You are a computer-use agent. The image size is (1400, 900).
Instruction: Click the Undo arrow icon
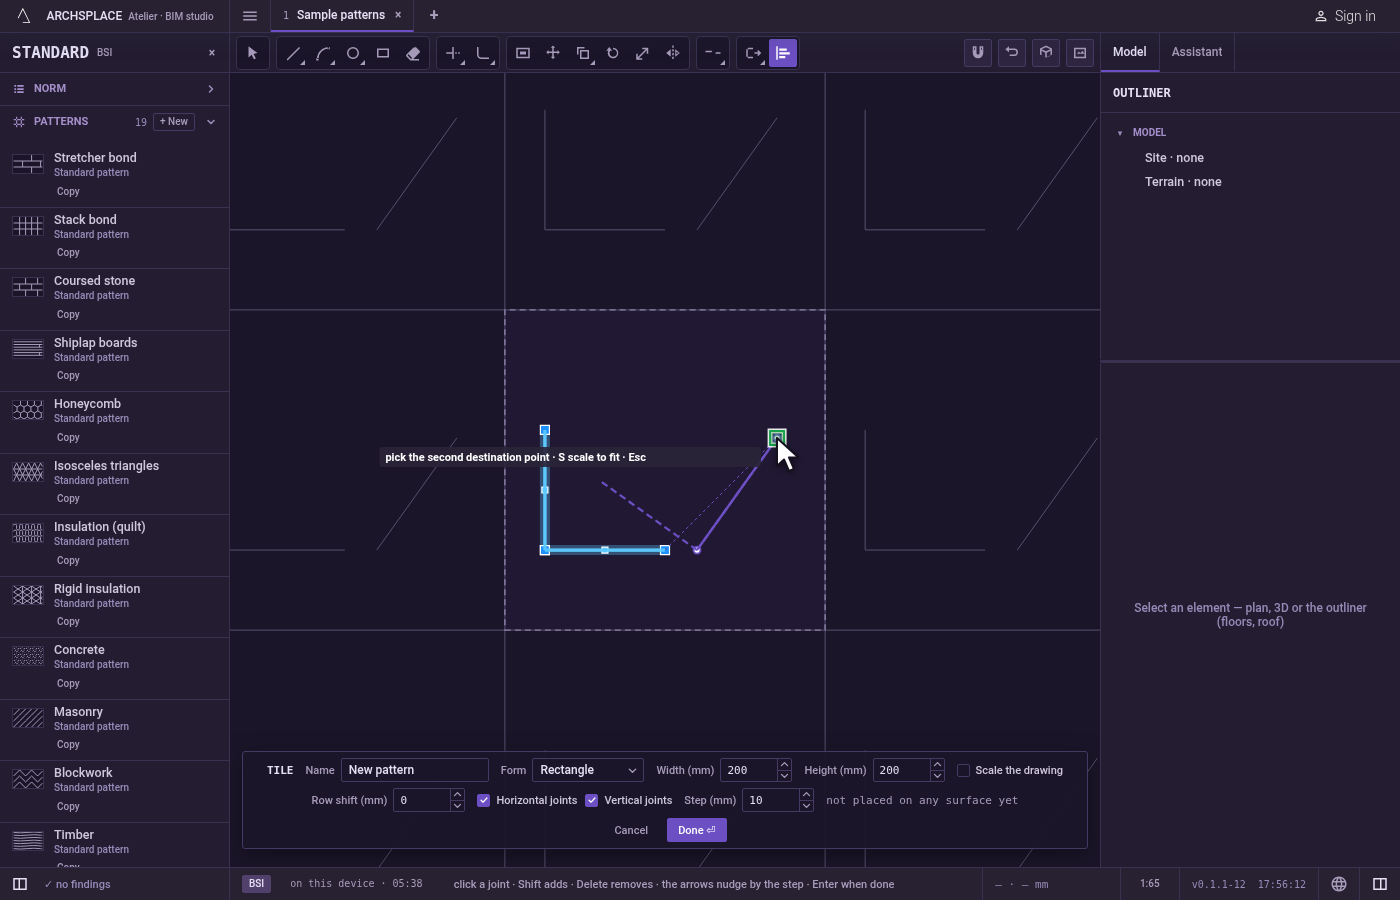1012,53
